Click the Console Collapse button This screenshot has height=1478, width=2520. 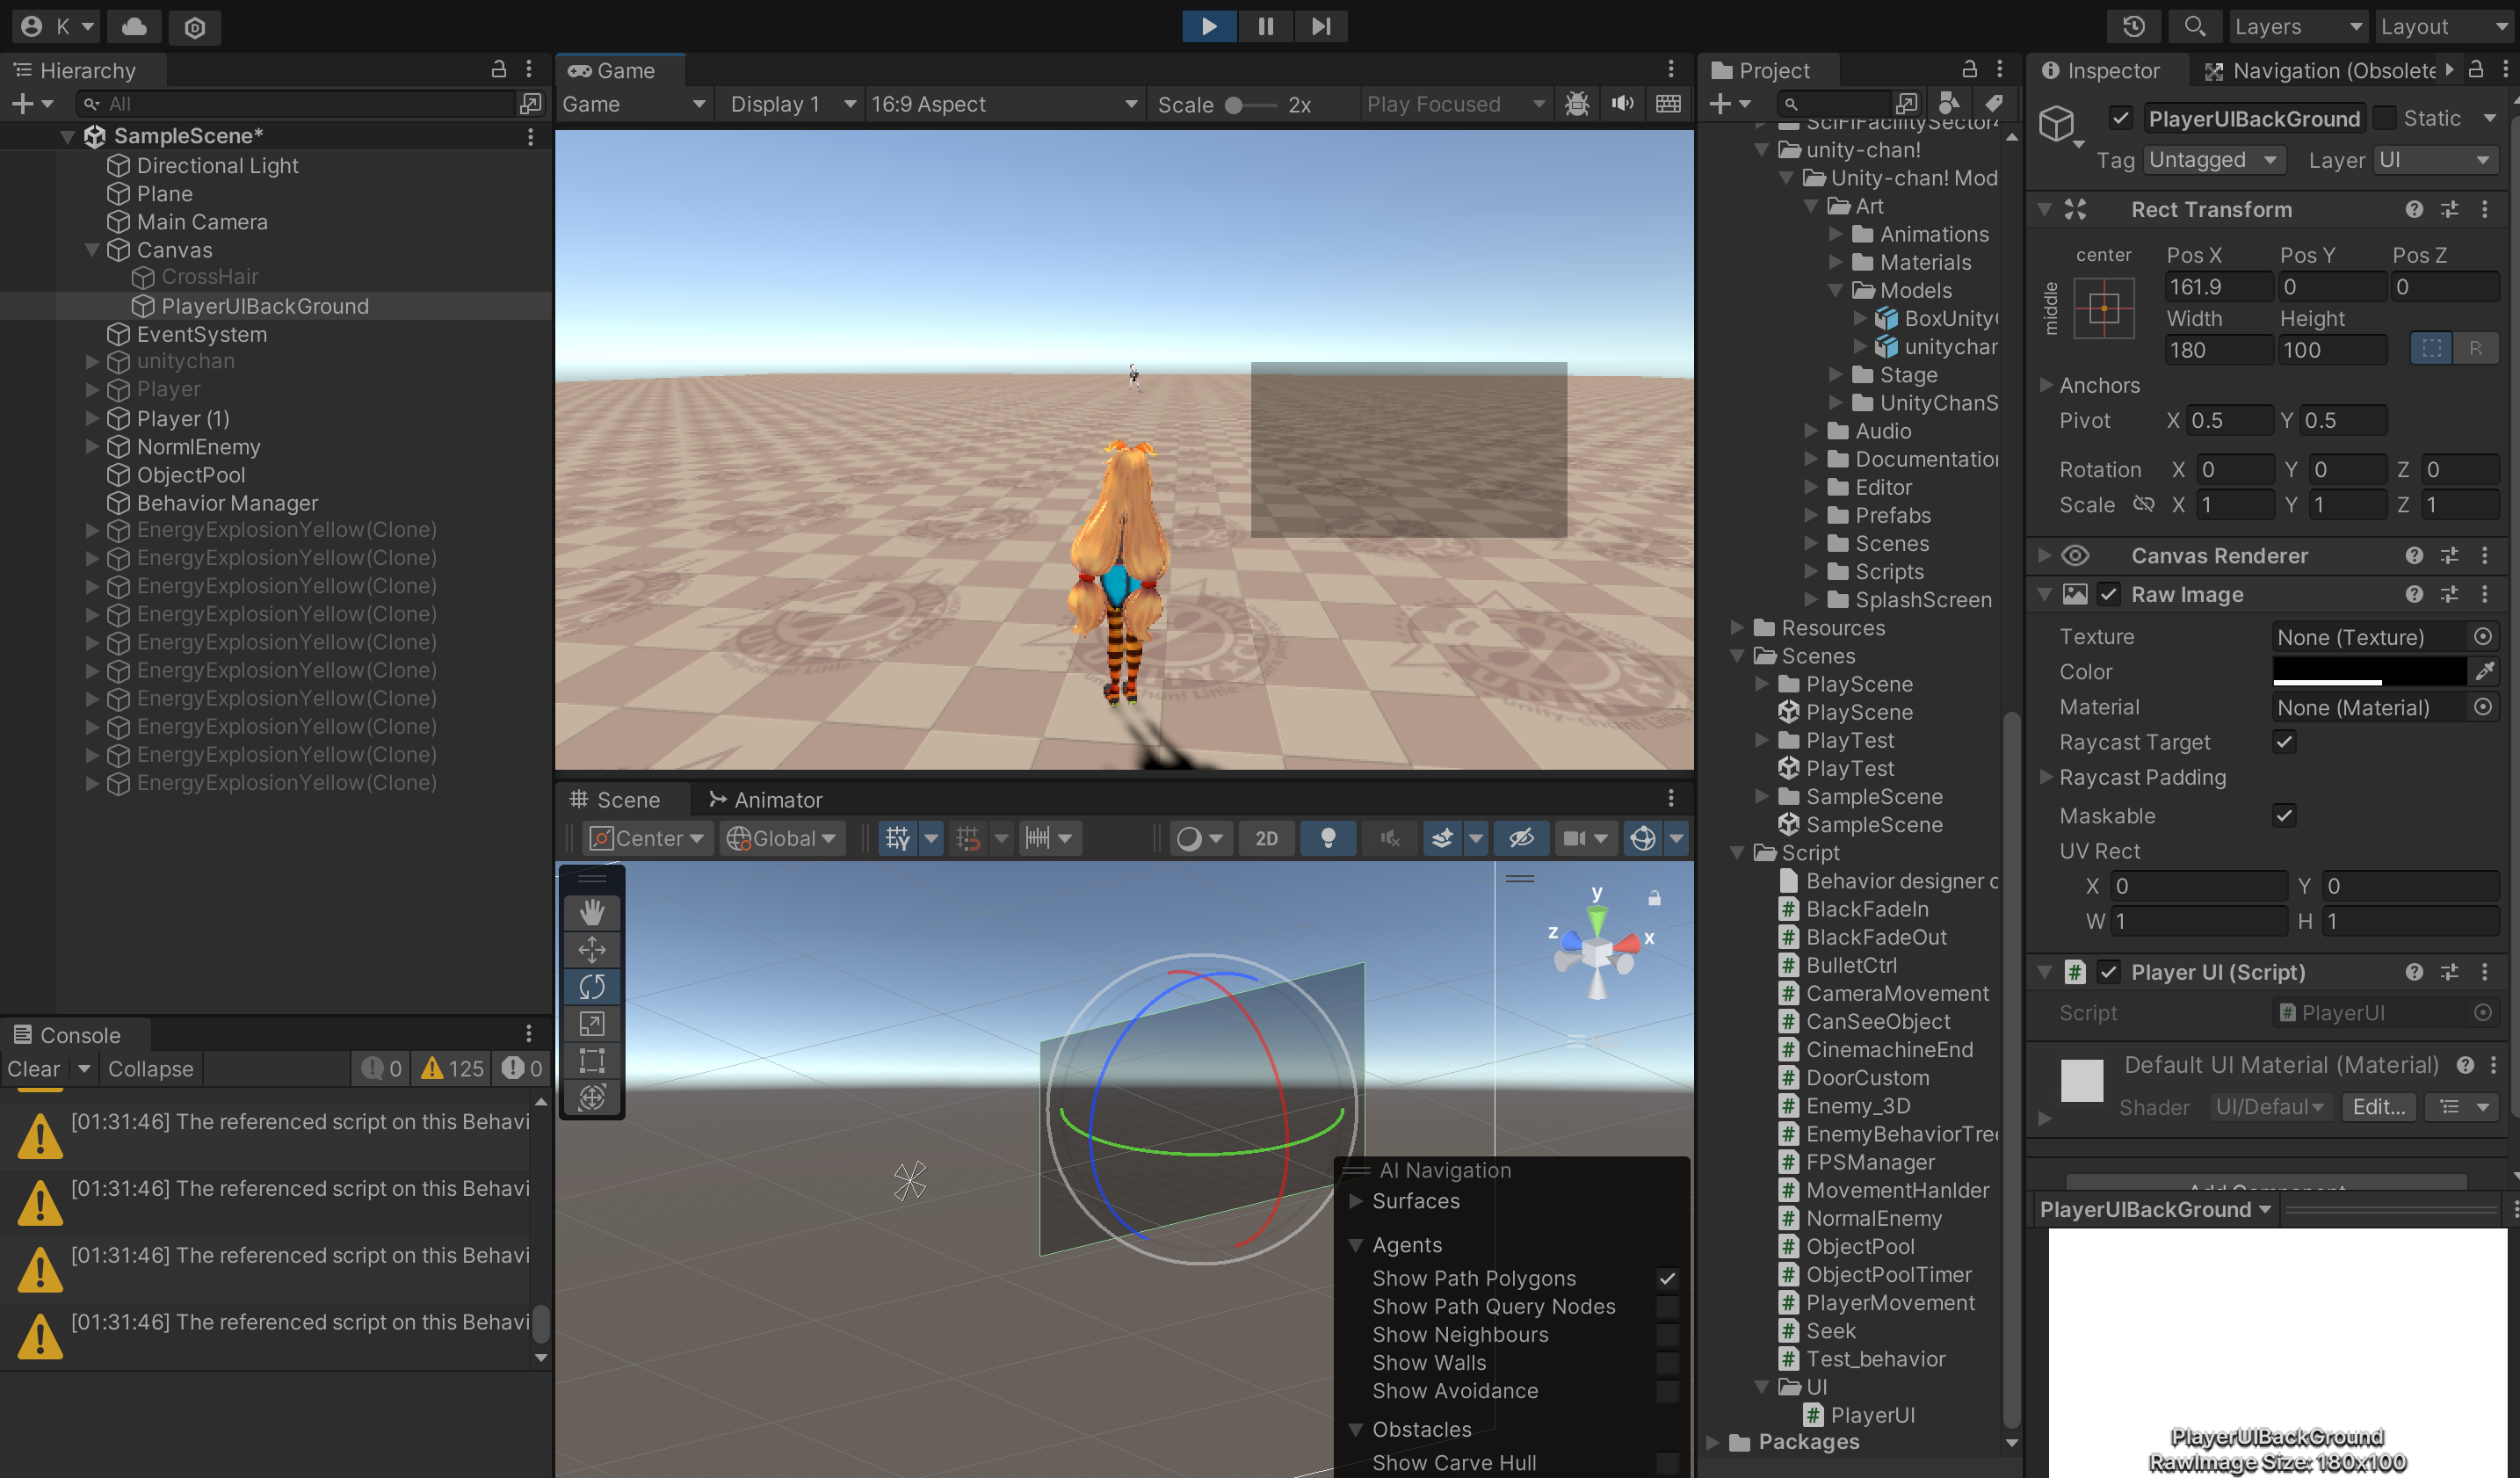(x=151, y=1068)
